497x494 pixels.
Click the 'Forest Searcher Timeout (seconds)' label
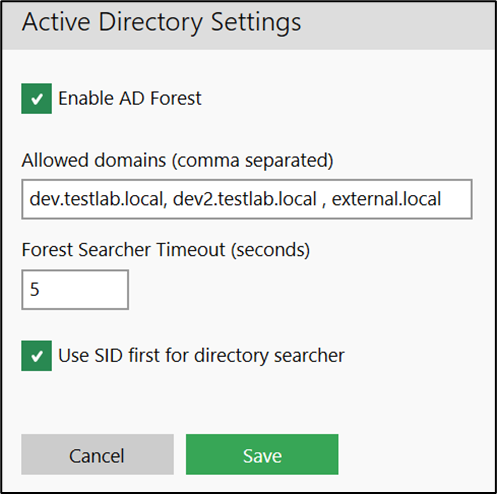[x=166, y=250]
